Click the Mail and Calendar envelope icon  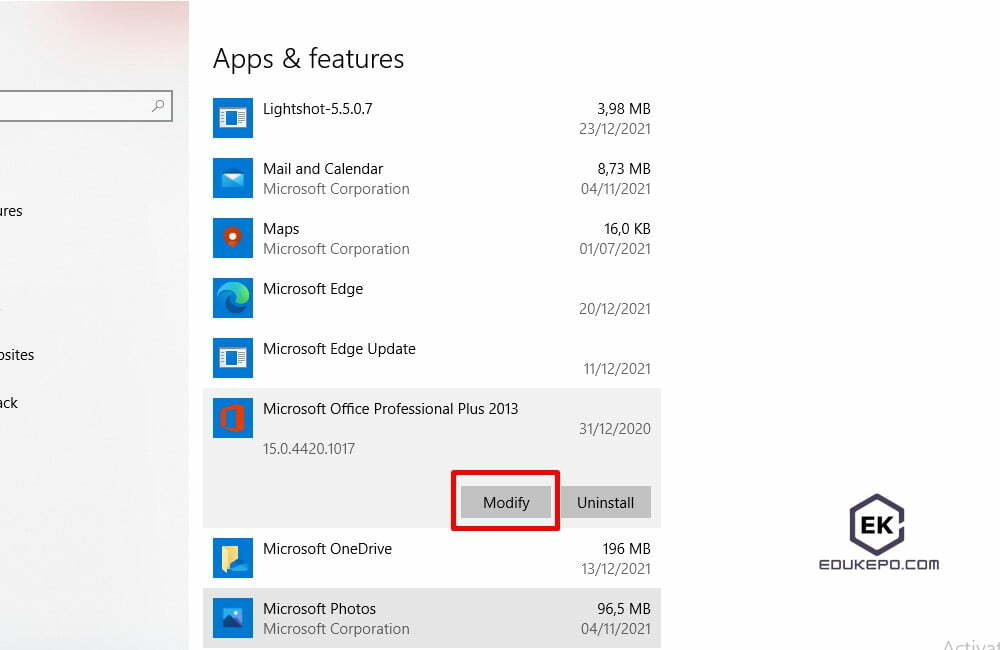233,178
